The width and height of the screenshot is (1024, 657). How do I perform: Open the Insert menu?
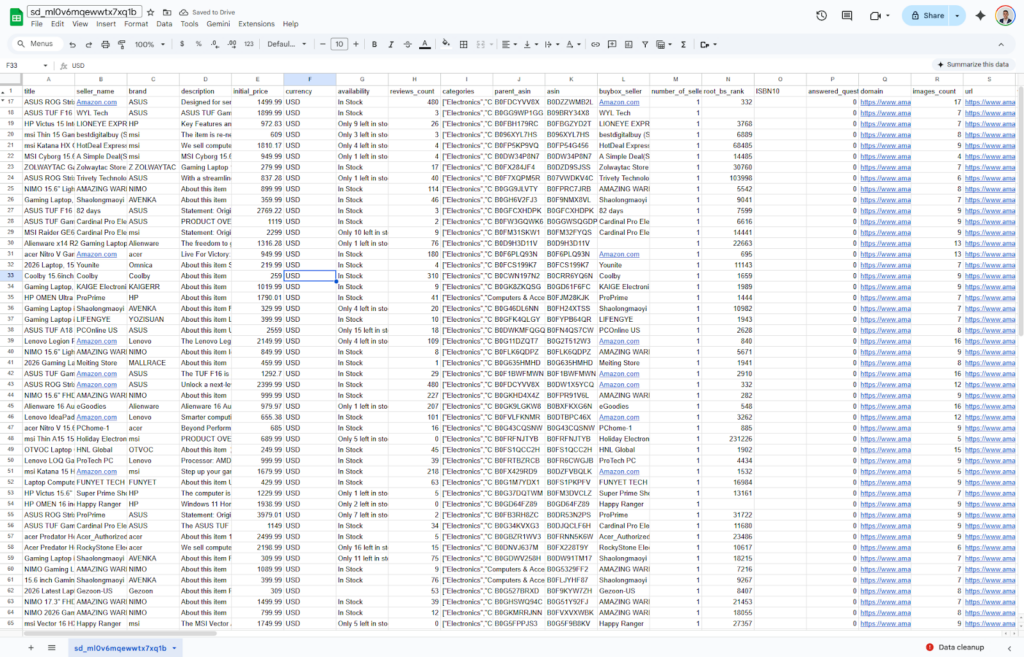click(x=106, y=24)
